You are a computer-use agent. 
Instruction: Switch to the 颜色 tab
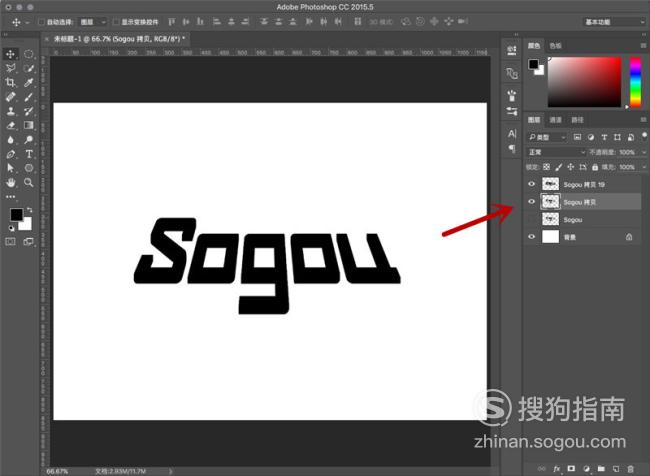point(534,46)
